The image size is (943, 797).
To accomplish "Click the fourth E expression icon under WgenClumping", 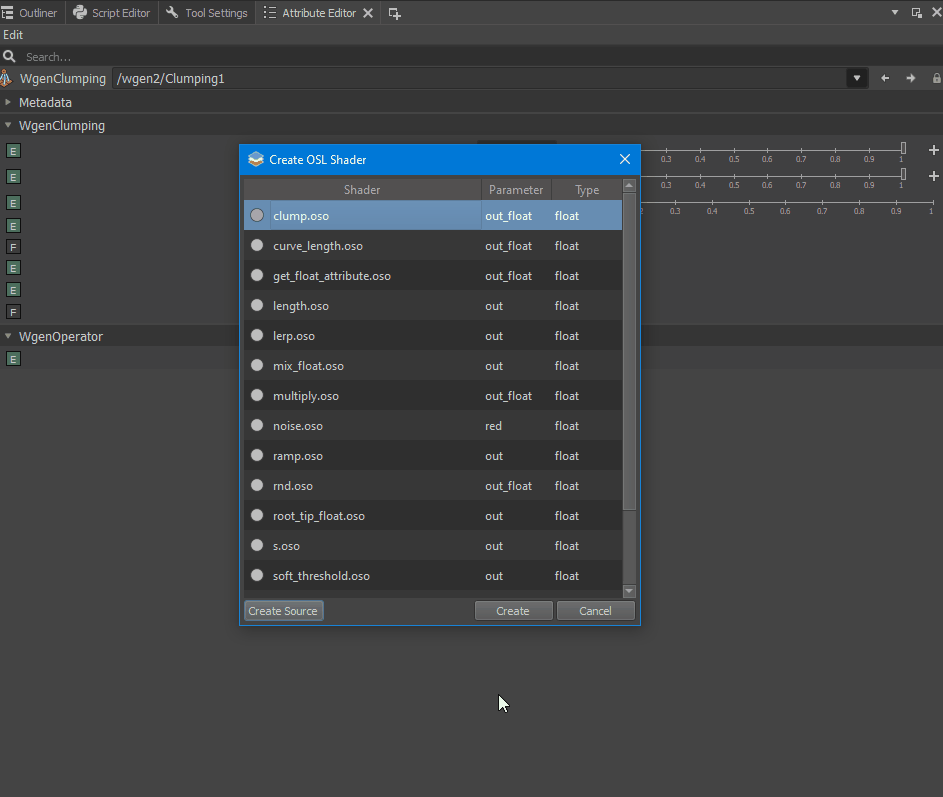I will (13, 226).
